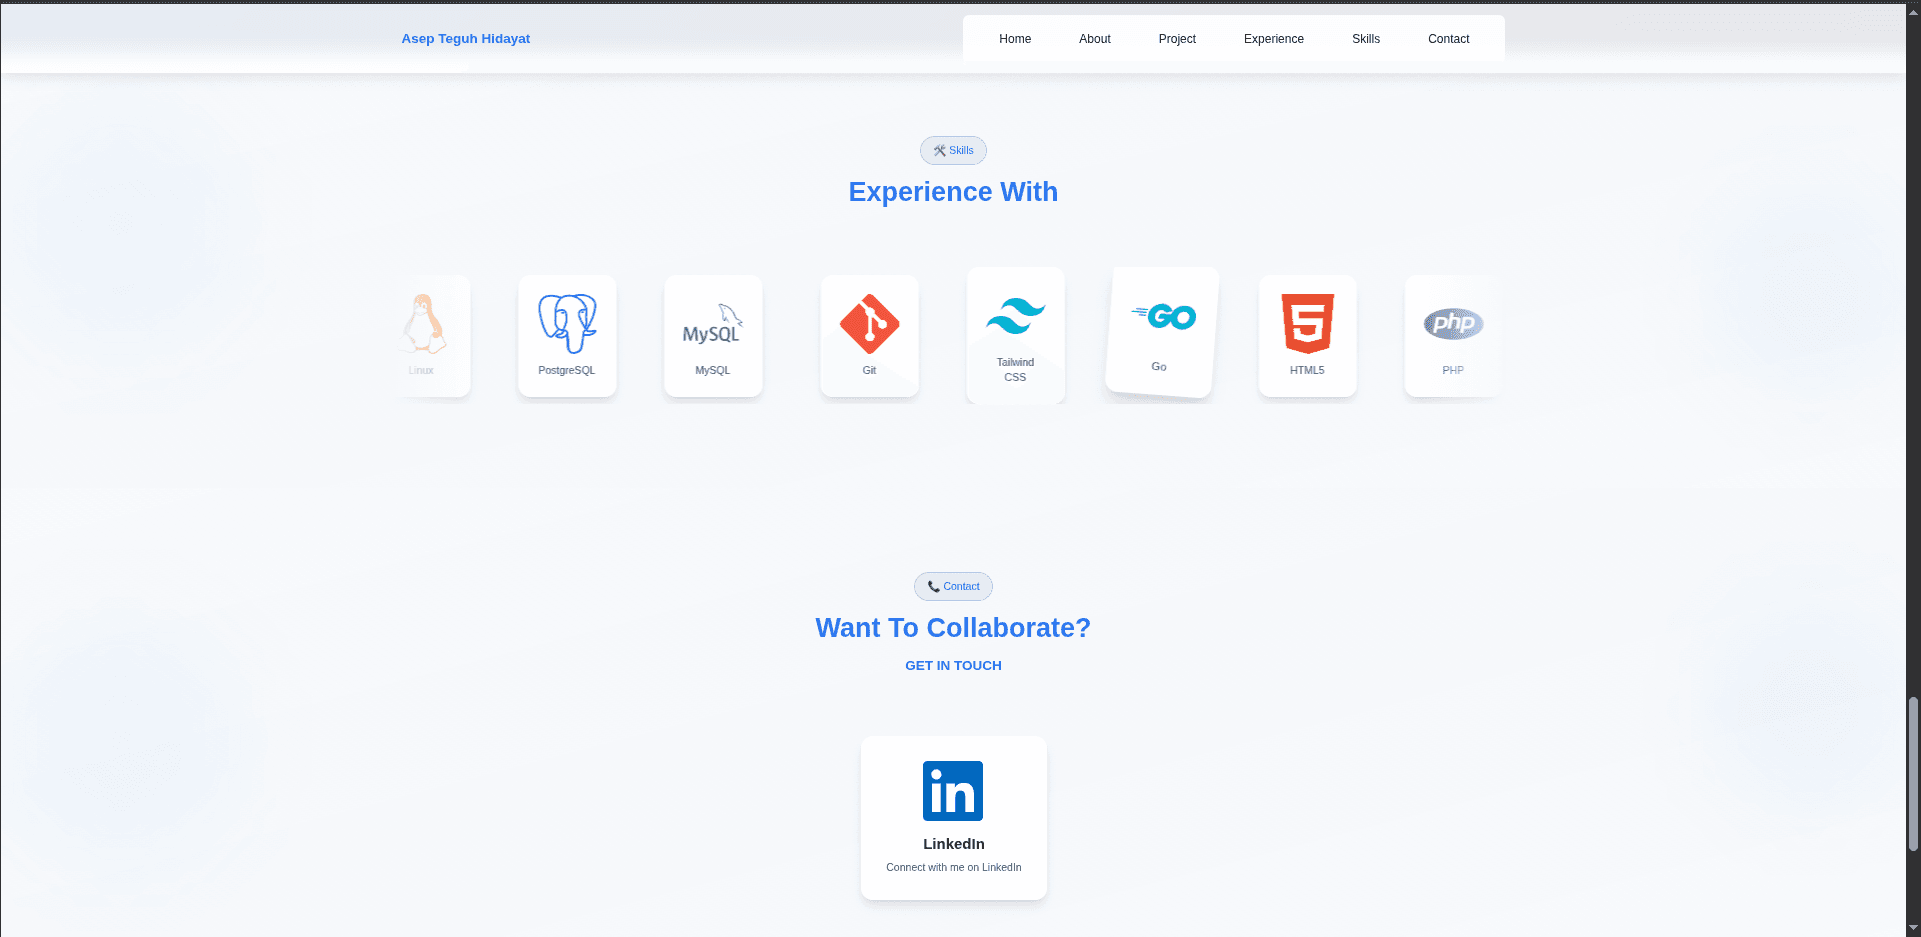Viewport: 1921px width, 937px height.
Task: Click the PHP oval logo
Action: point(1453,323)
